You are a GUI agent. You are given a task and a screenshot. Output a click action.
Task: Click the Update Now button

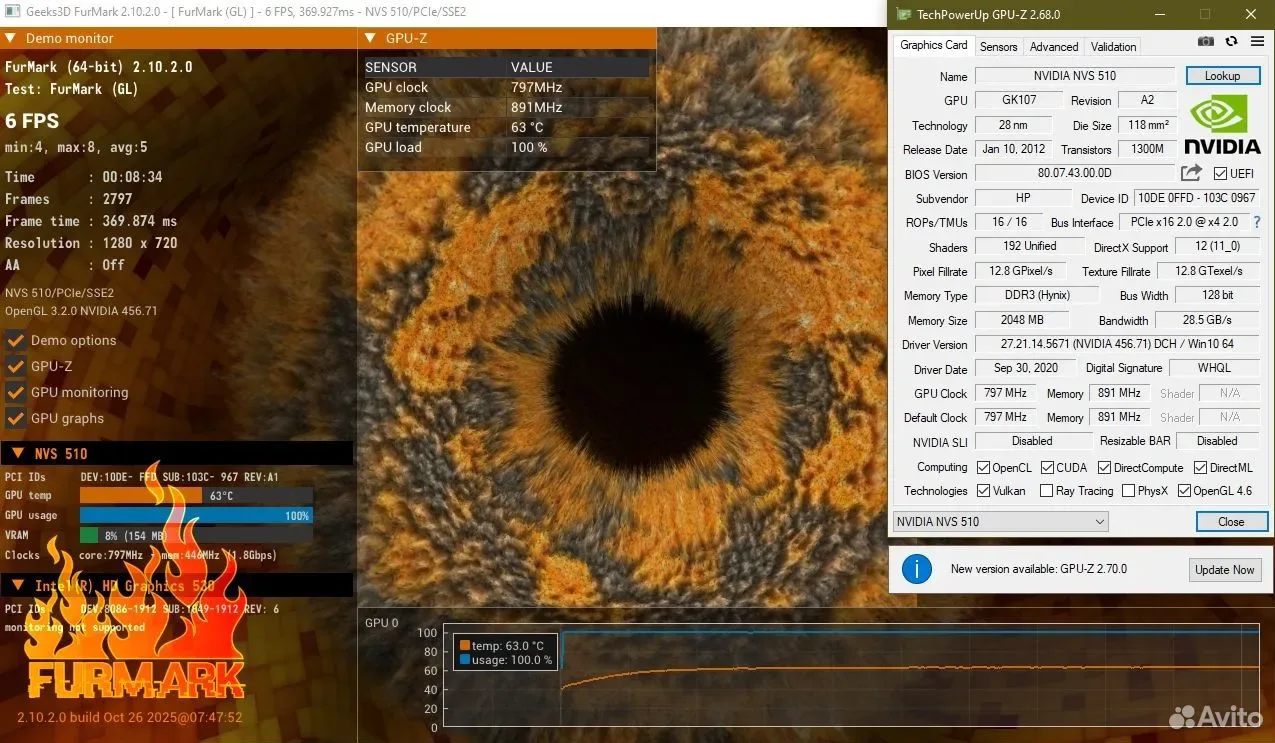(1224, 570)
